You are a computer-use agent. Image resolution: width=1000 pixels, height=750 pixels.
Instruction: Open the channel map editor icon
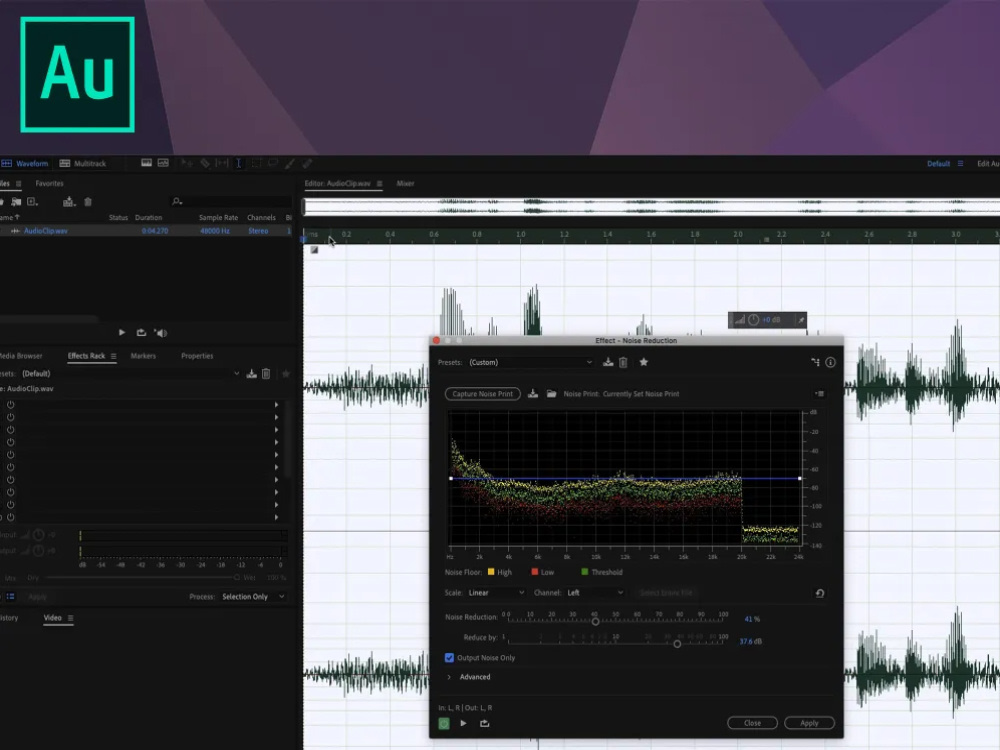[x=815, y=362]
